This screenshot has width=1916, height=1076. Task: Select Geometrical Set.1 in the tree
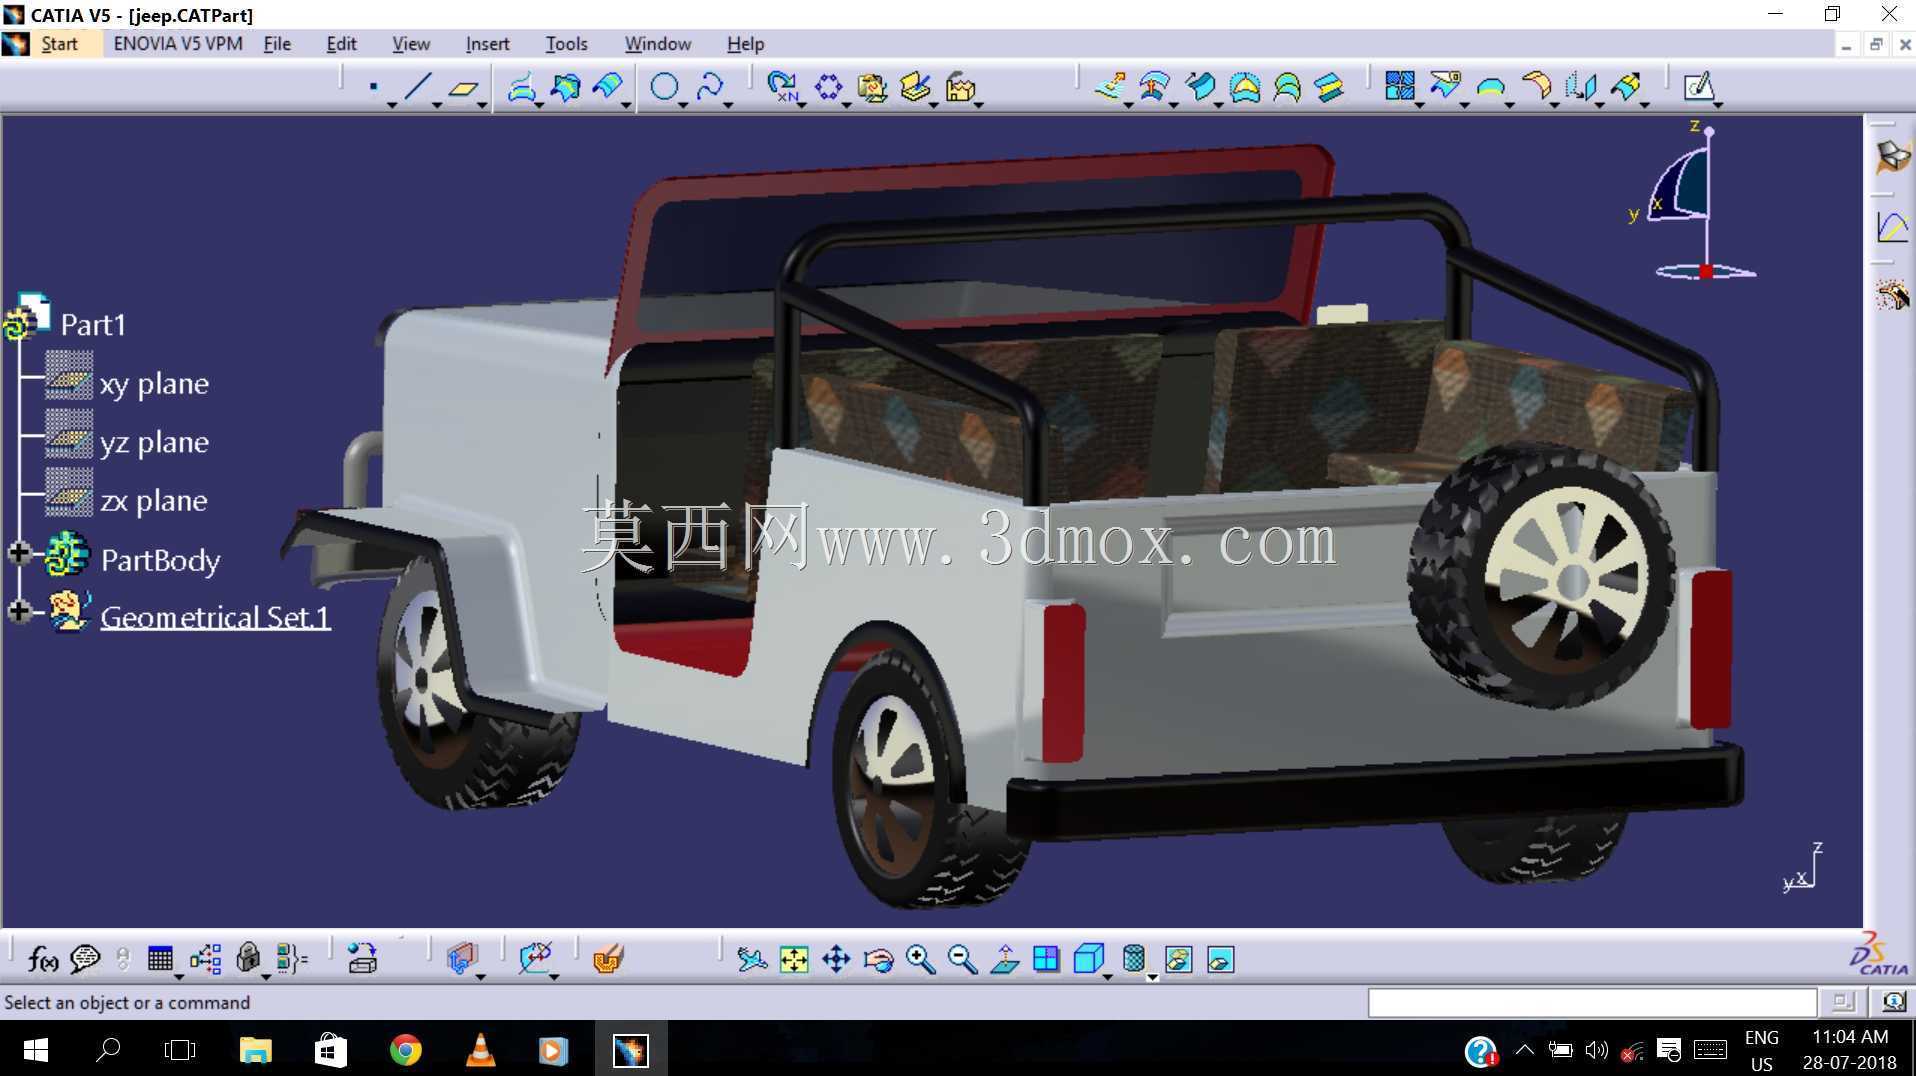[x=215, y=617]
